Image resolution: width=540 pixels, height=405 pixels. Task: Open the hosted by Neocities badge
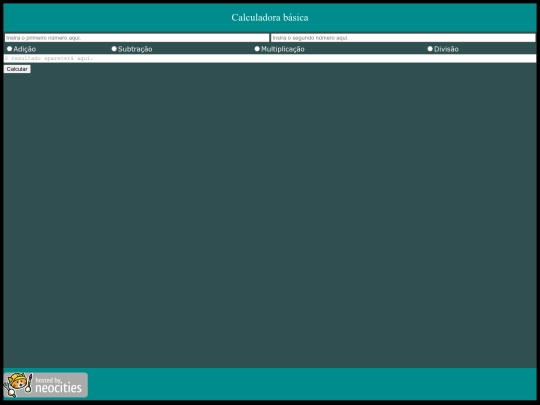click(45, 385)
